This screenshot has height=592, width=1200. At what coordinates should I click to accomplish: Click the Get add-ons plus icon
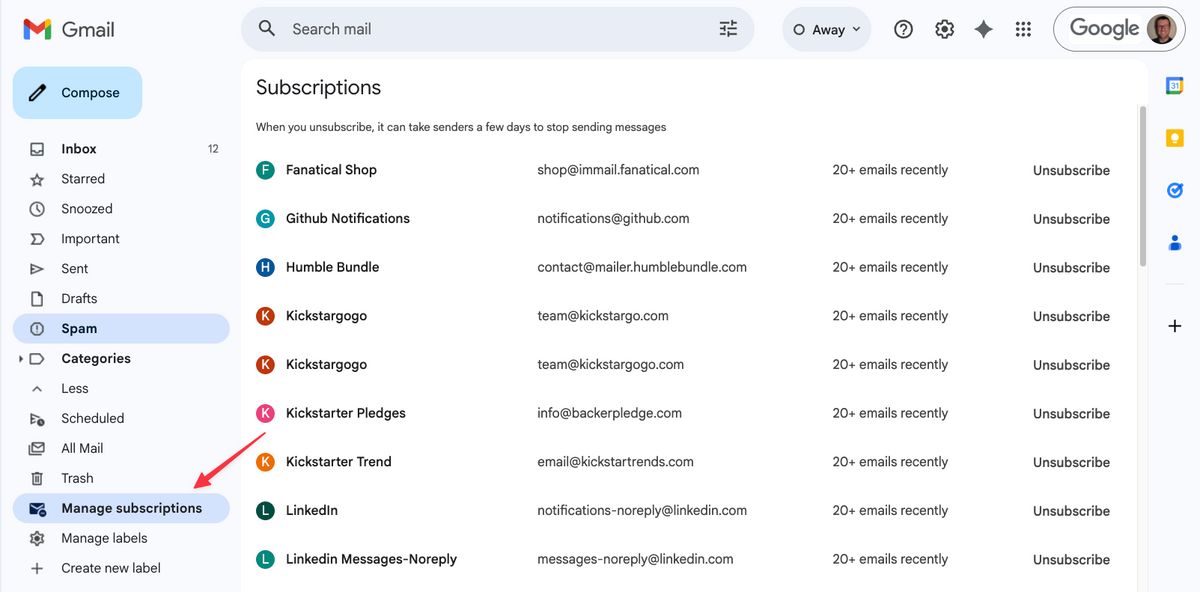(x=1174, y=325)
